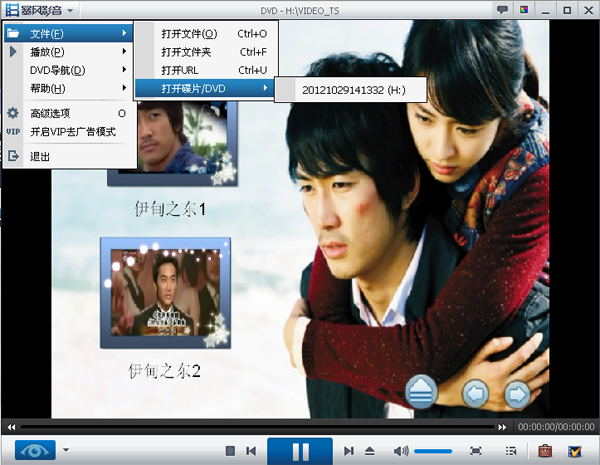
Task: Open the feedback speech bubble icon in title bar
Action: pos(502,10)
